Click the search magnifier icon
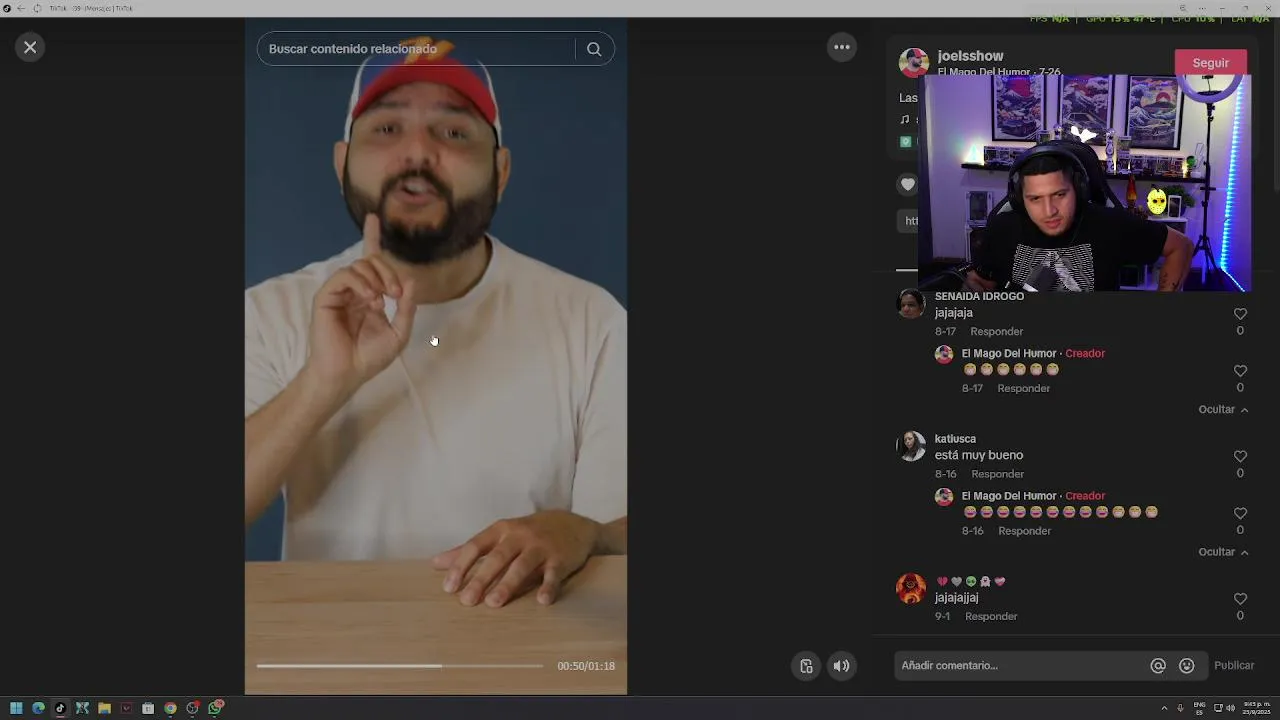The height and width of the screenshot is (720, 1280). click(x=594, y=49)
